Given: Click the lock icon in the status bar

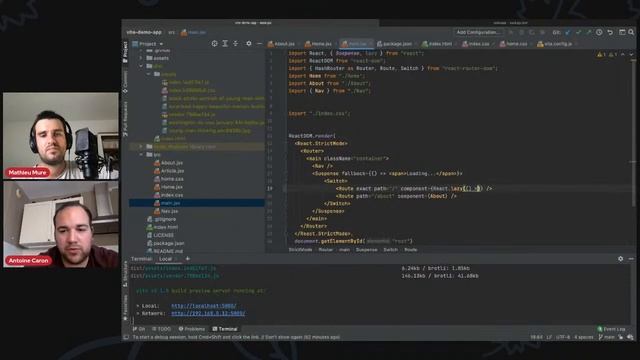Looking at the screenshot, I should pos(621,337).
